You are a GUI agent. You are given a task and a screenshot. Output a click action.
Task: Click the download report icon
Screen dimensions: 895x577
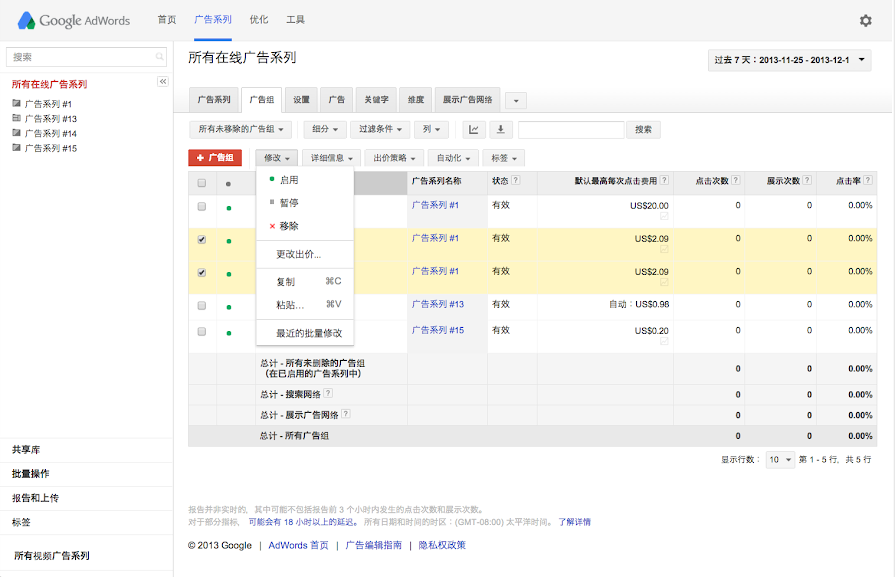click(x=500, y=130)
